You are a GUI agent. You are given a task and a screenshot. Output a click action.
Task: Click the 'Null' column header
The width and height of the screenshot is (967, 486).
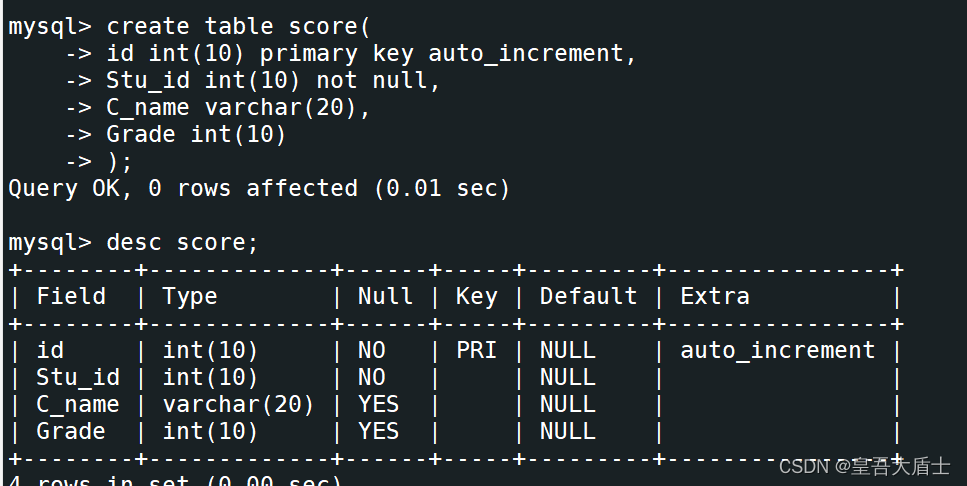385,296
